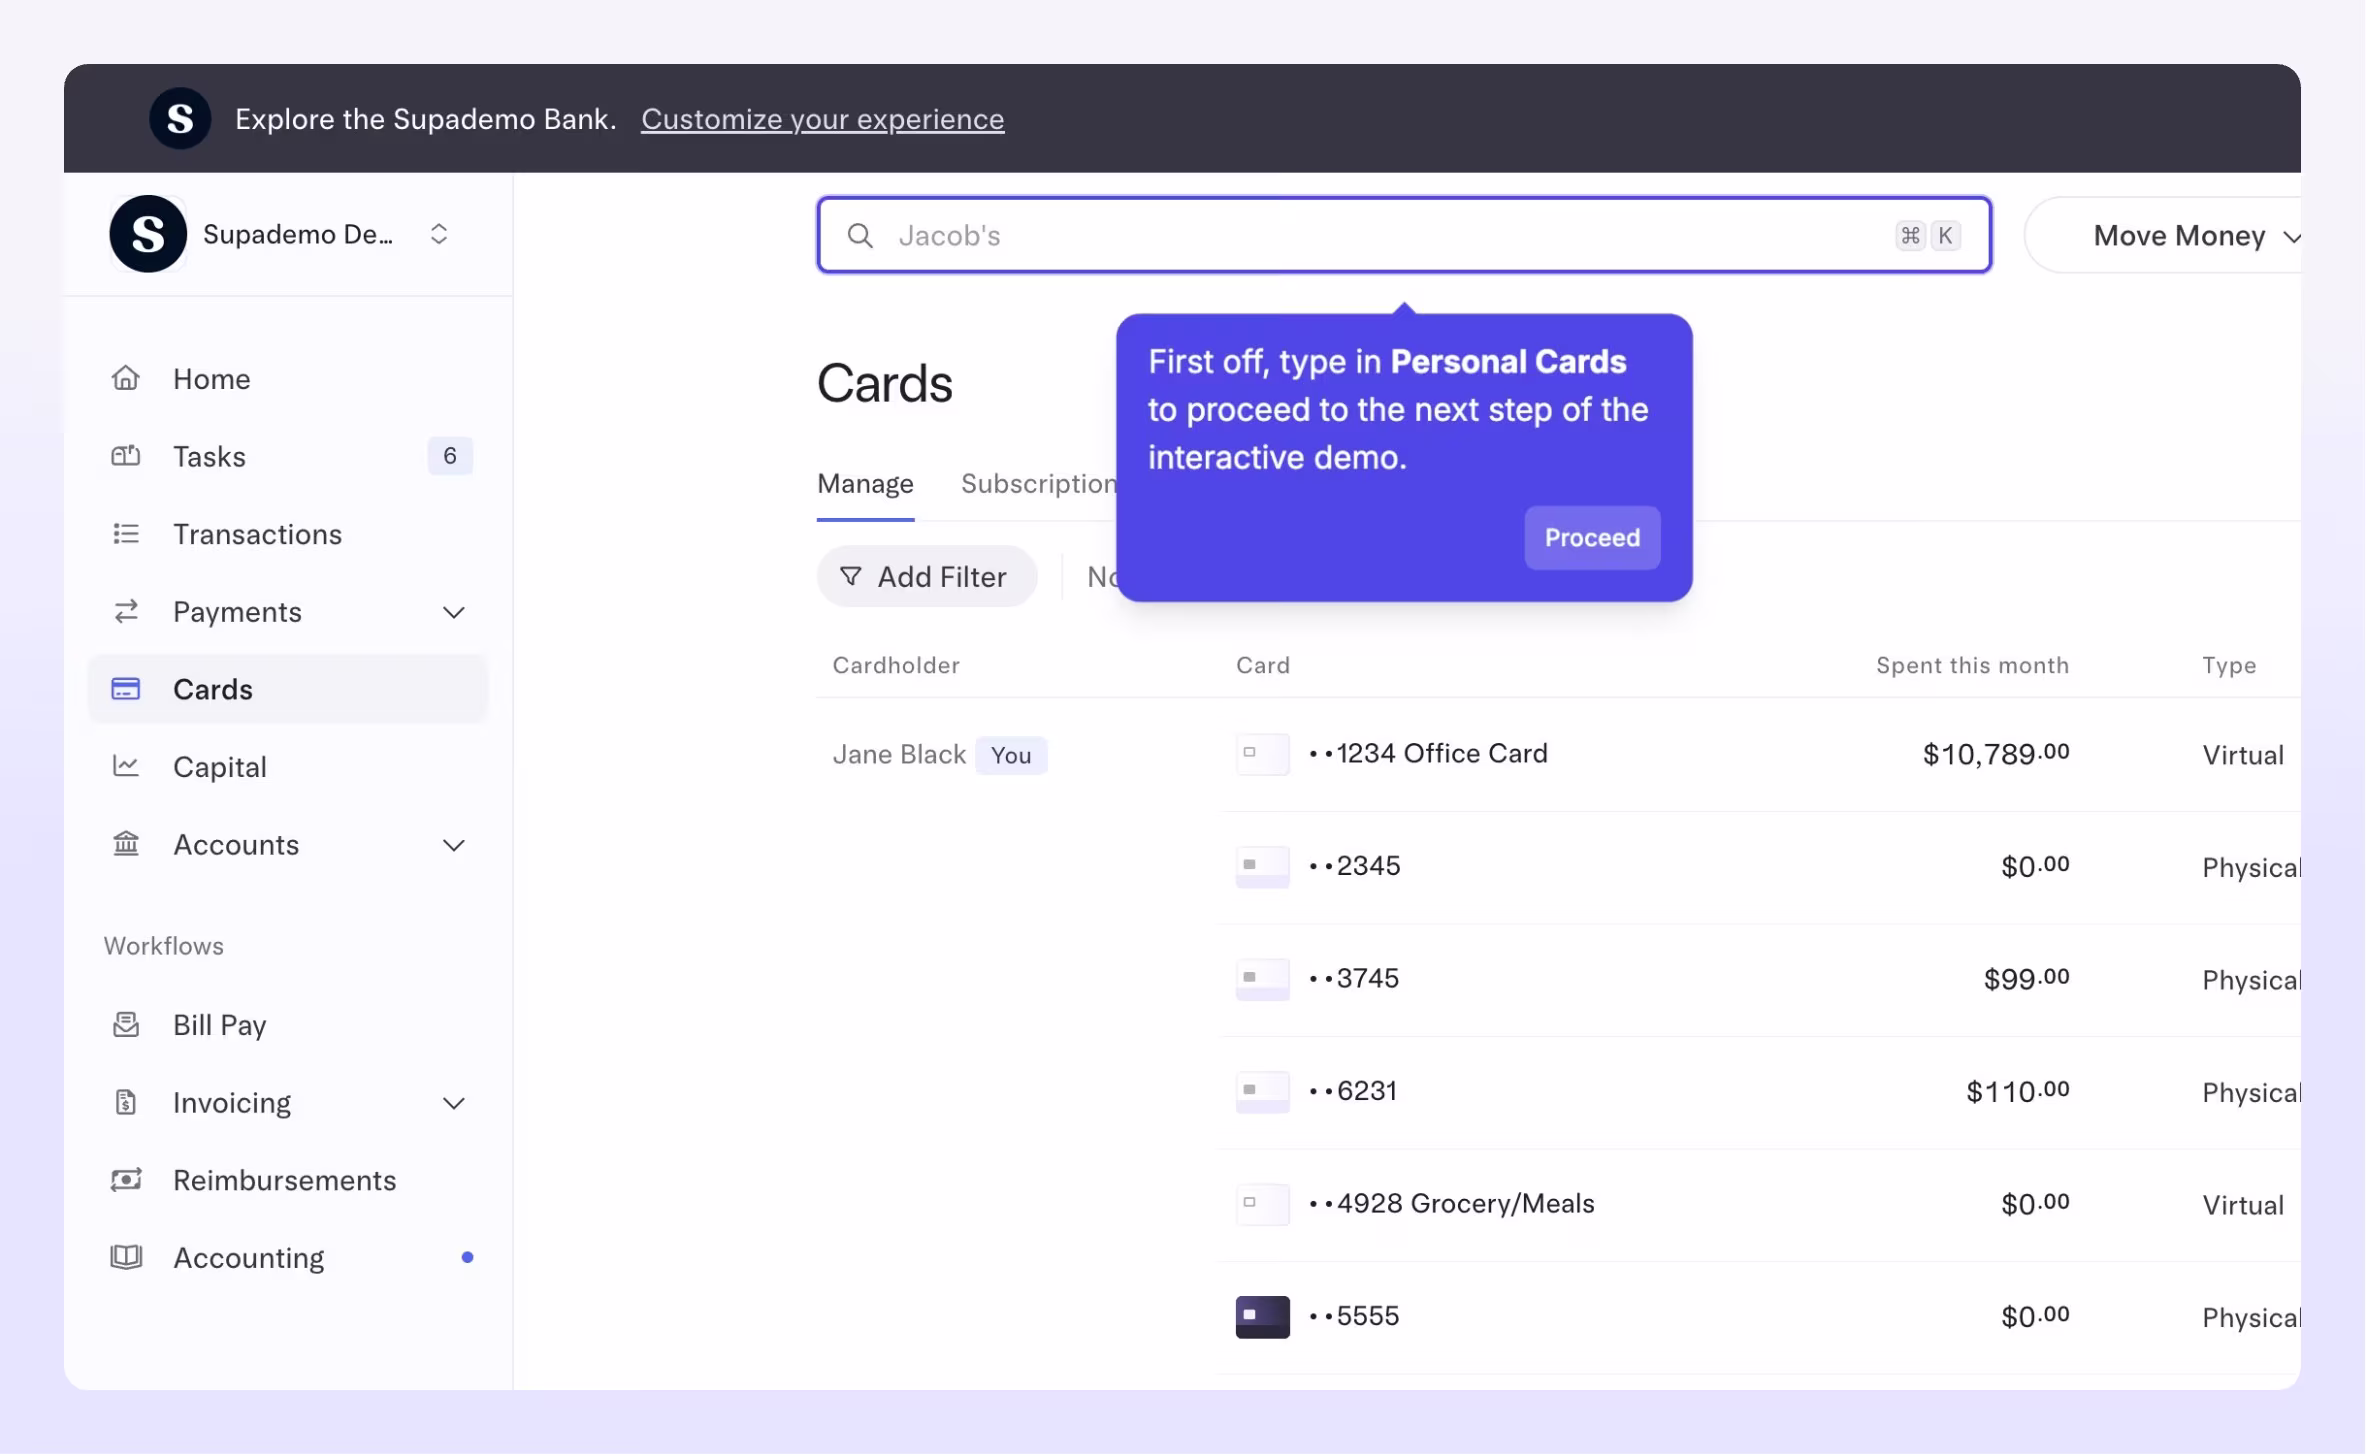The width and height of the screenshot is (2366, 1456).
Task: Open Capital via its chart icon
Action: click(126, 766)
